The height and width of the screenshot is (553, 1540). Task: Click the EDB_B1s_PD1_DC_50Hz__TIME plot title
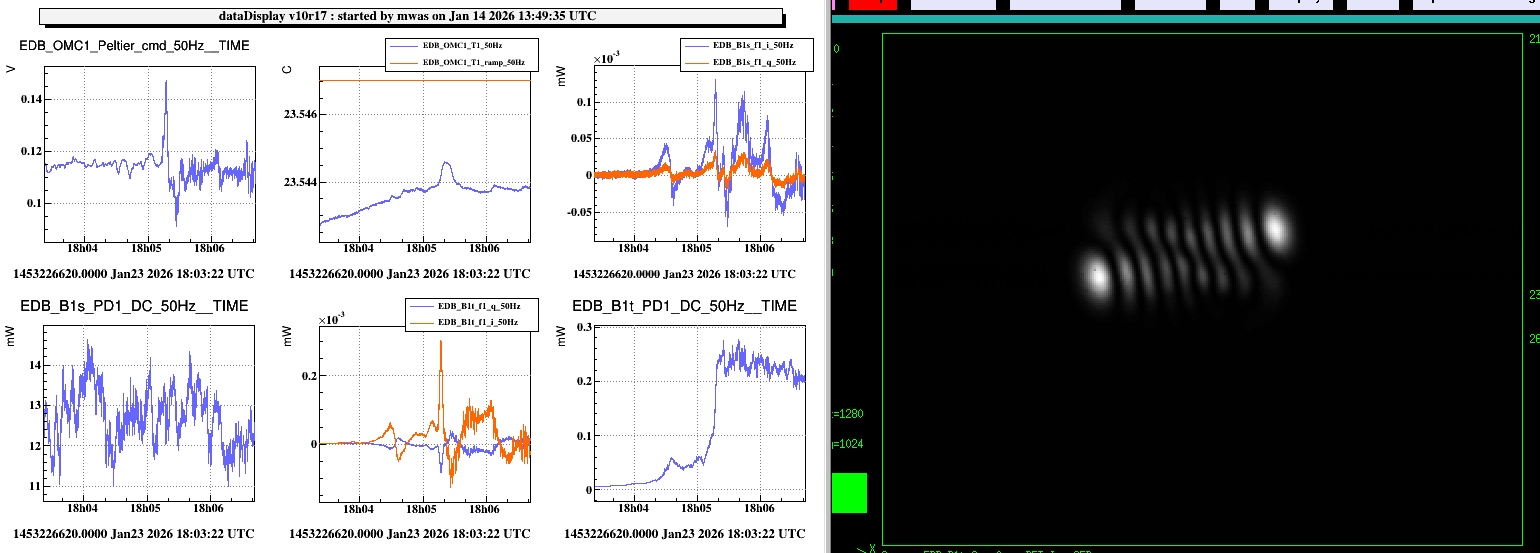[134, 306]
